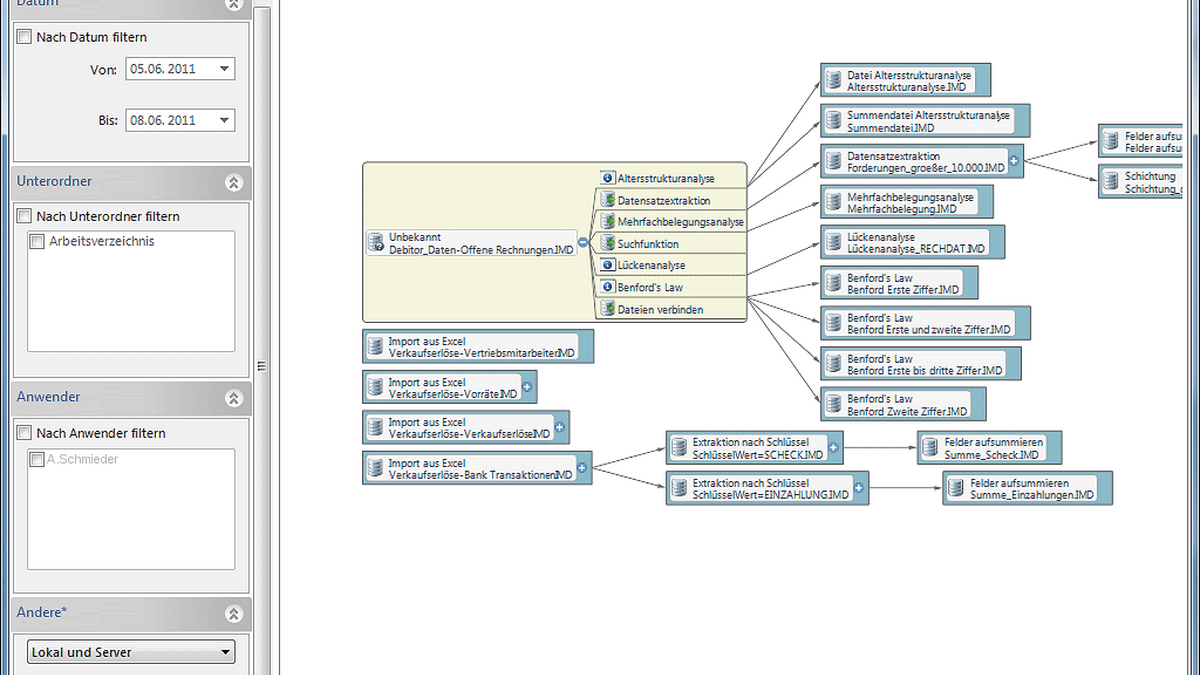Click the database icon of Benford Zweite Ziffer.IMD
The height and width of the screenshot is (675, 1200).
[x=833, y=404]
